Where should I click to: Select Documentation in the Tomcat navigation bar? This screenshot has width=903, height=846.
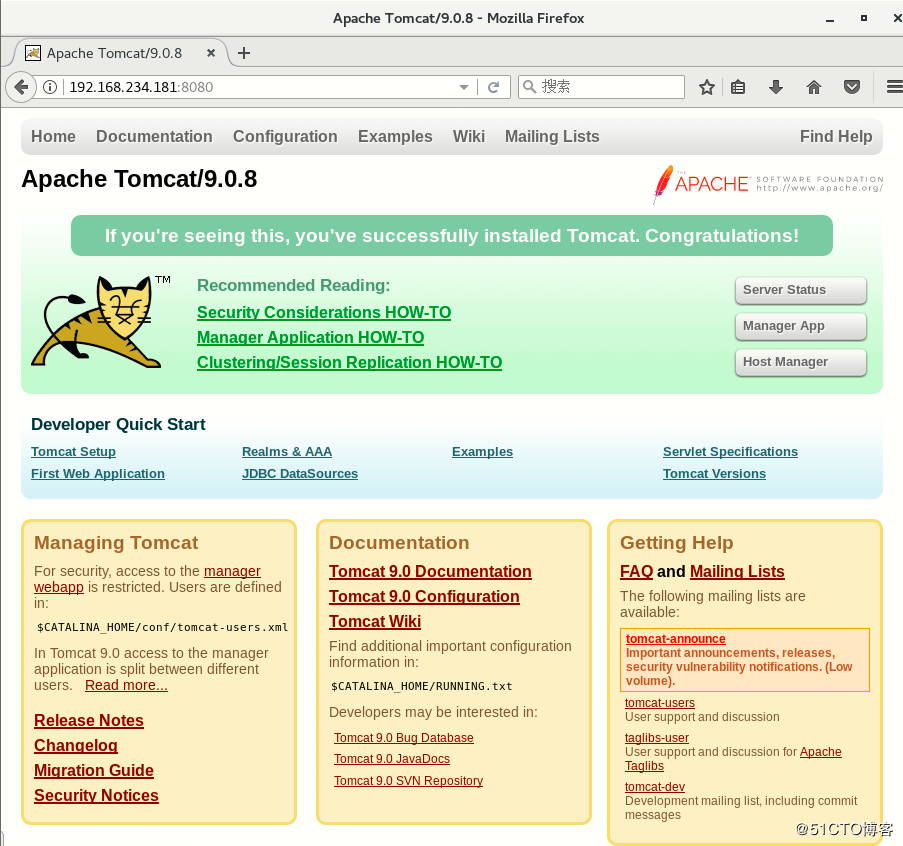[154, 136]
